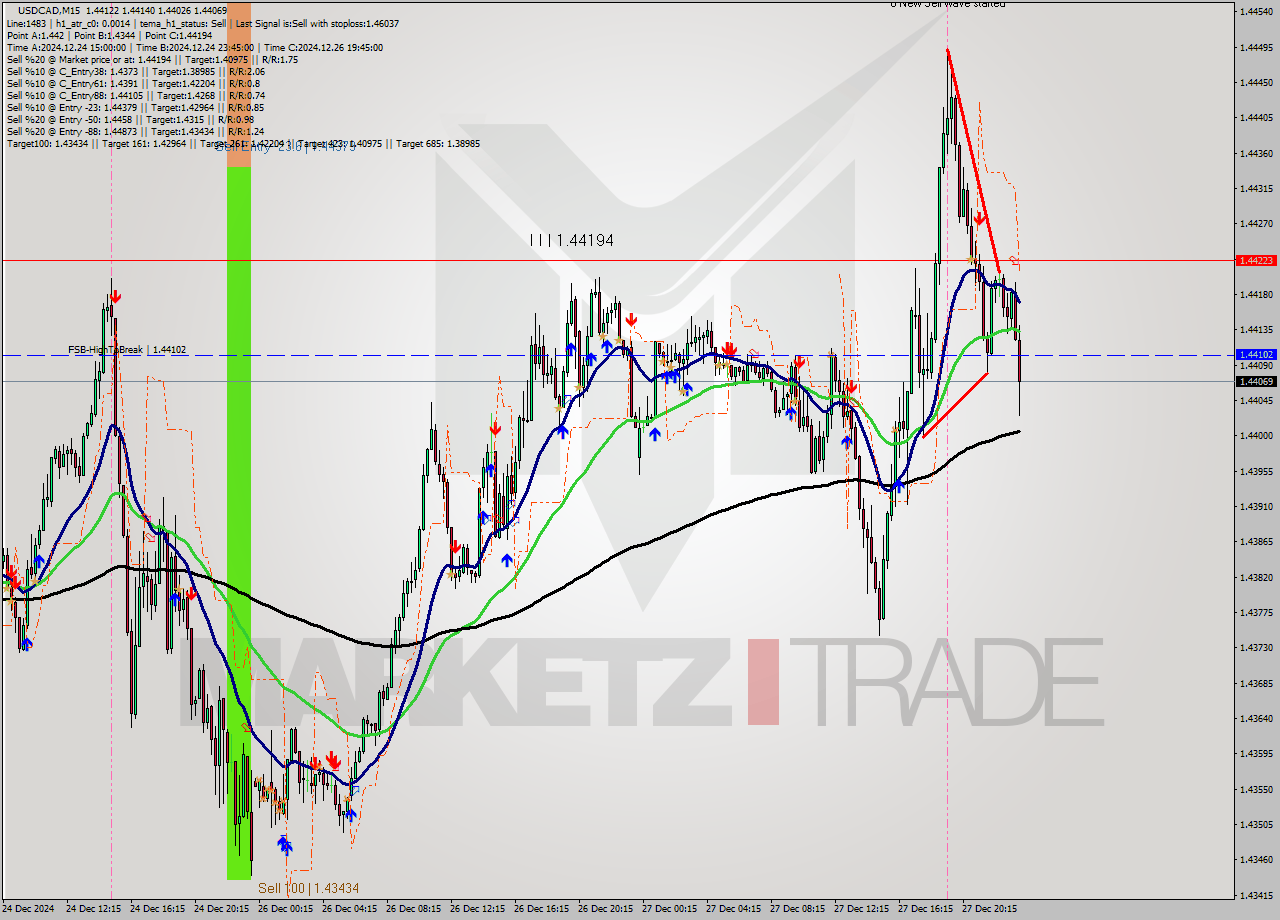
Task: Click the USDCAD,M15 symbol title
Action: coord(50,10)
